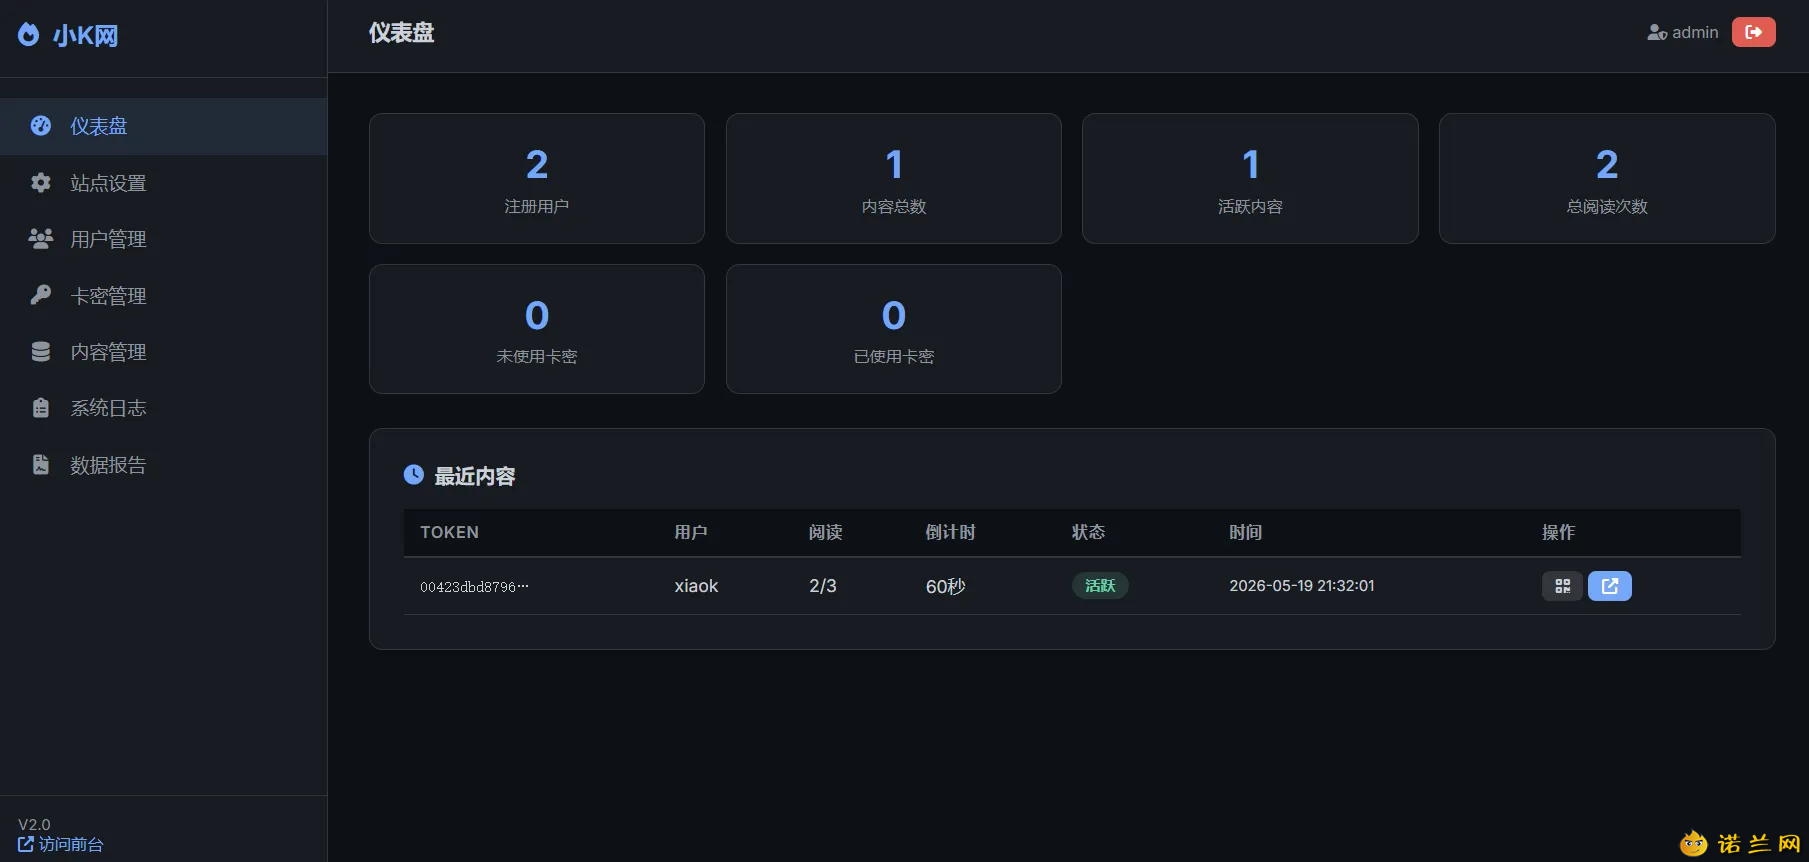Click the file icon for 数据报告
Screen dimensions: 1809x862
[x=41, y=465]
